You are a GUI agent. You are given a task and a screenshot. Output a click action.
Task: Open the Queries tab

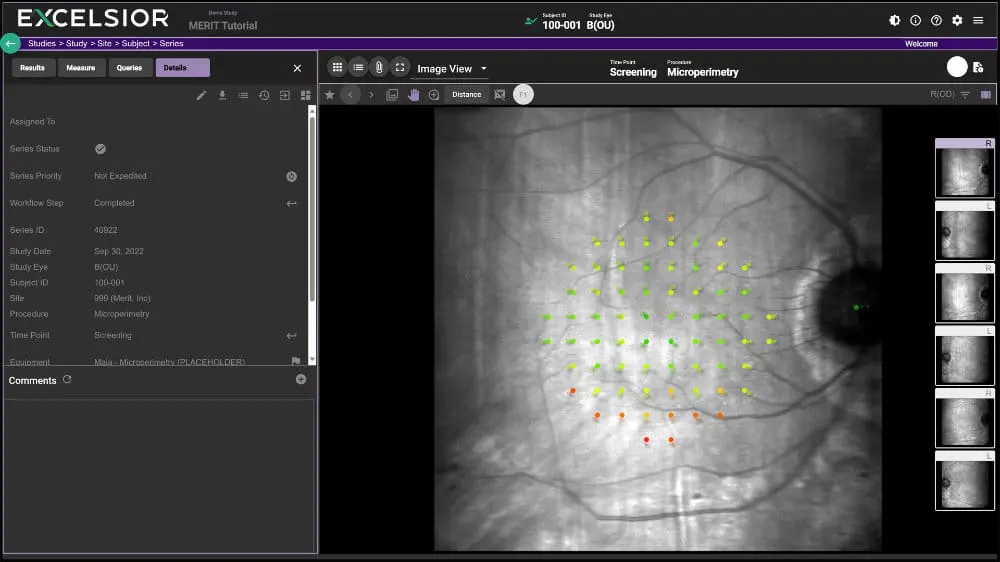tap(129, 68)
